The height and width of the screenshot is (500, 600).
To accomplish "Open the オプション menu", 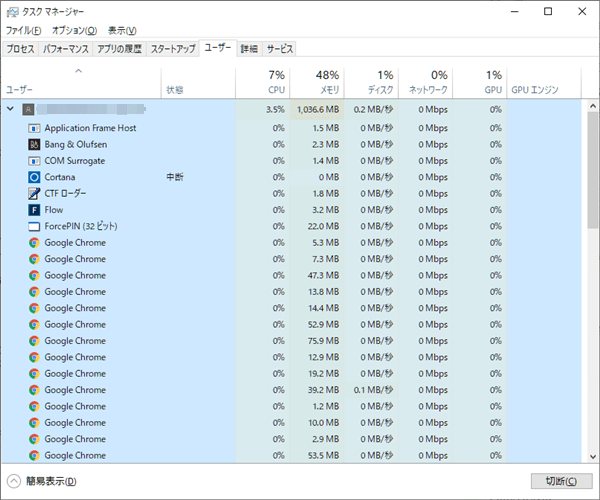I will [x=75, y=30].
